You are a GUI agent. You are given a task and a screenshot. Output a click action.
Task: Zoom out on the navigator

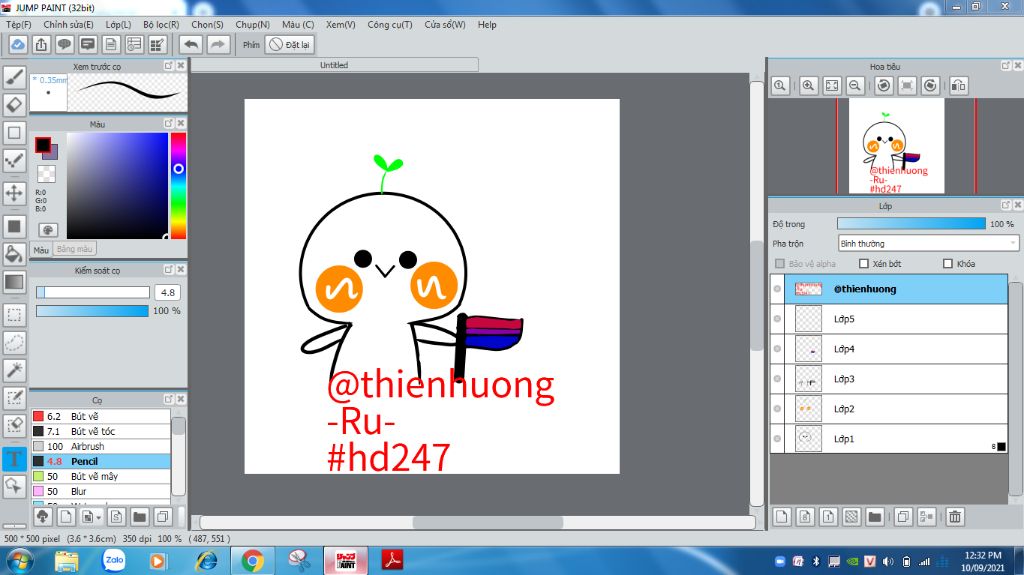[854, 86]
